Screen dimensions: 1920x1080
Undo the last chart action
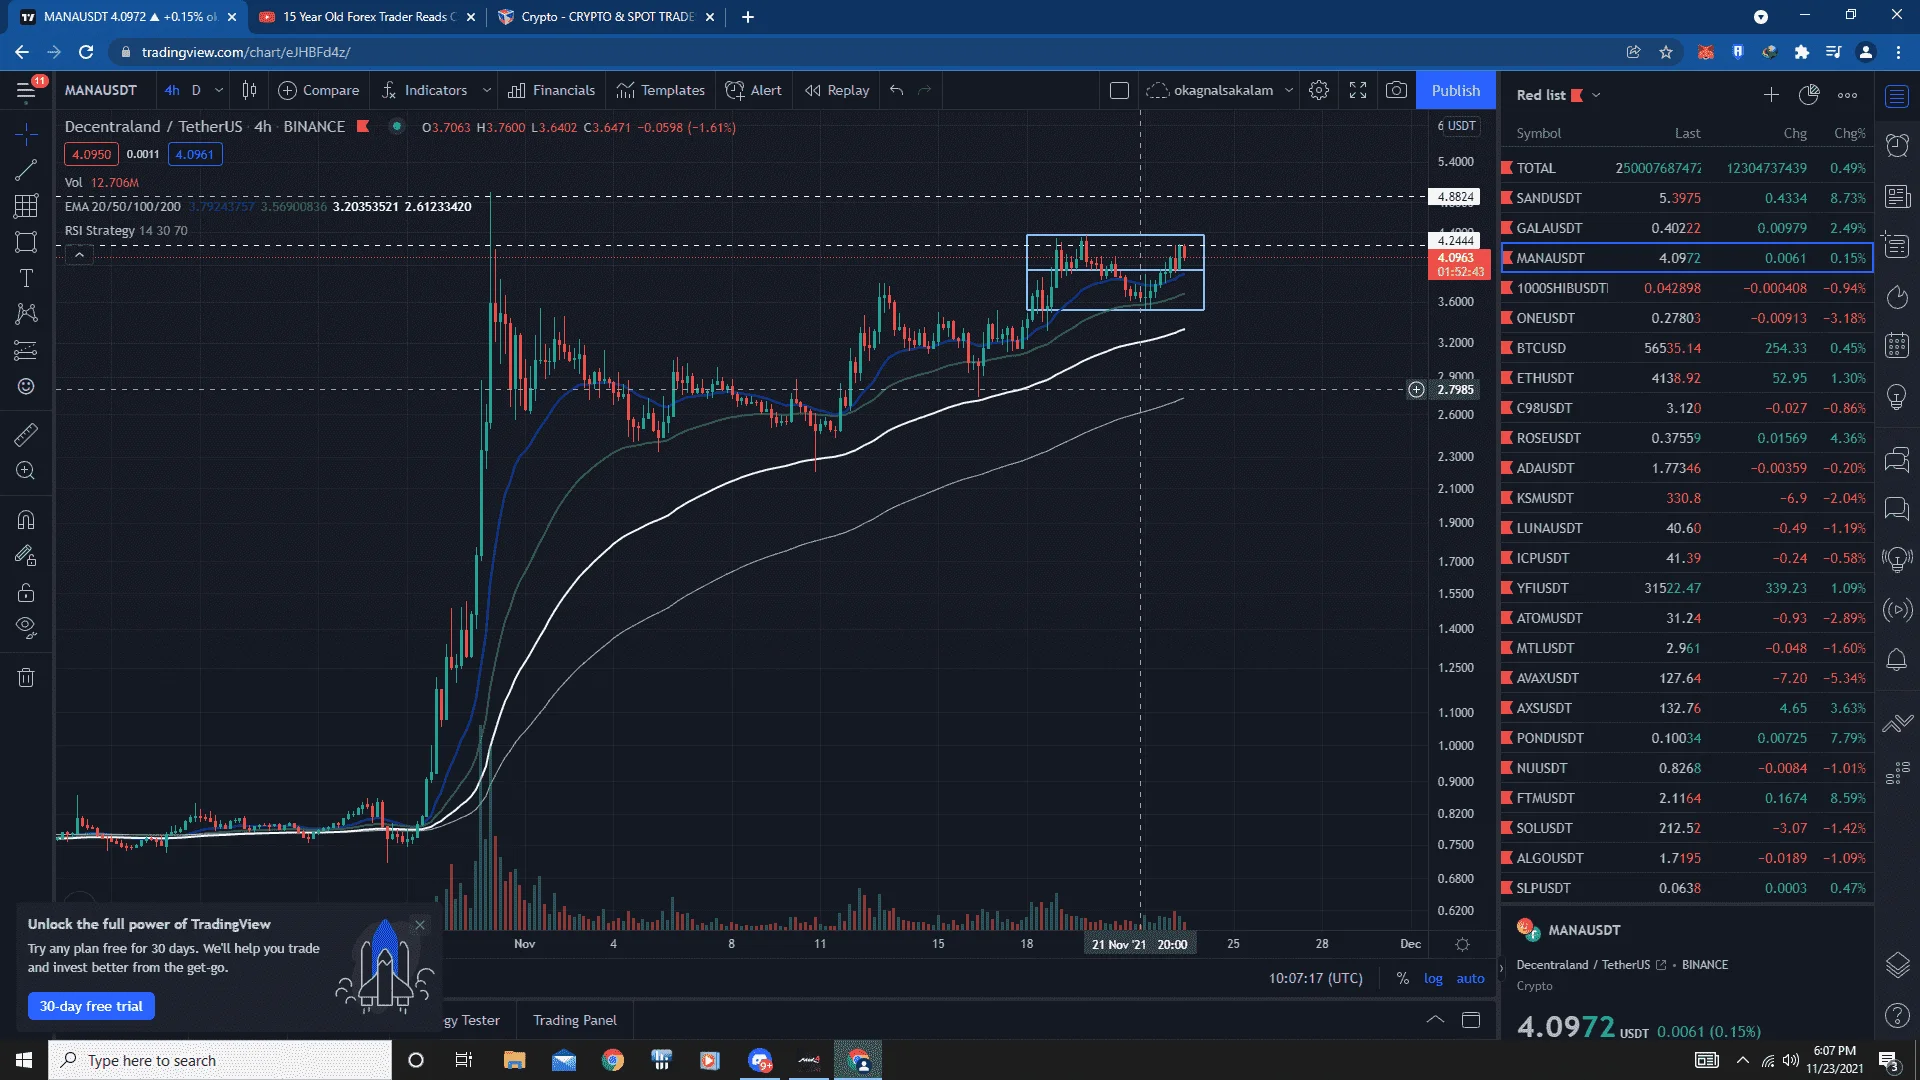tap(896, 90)
